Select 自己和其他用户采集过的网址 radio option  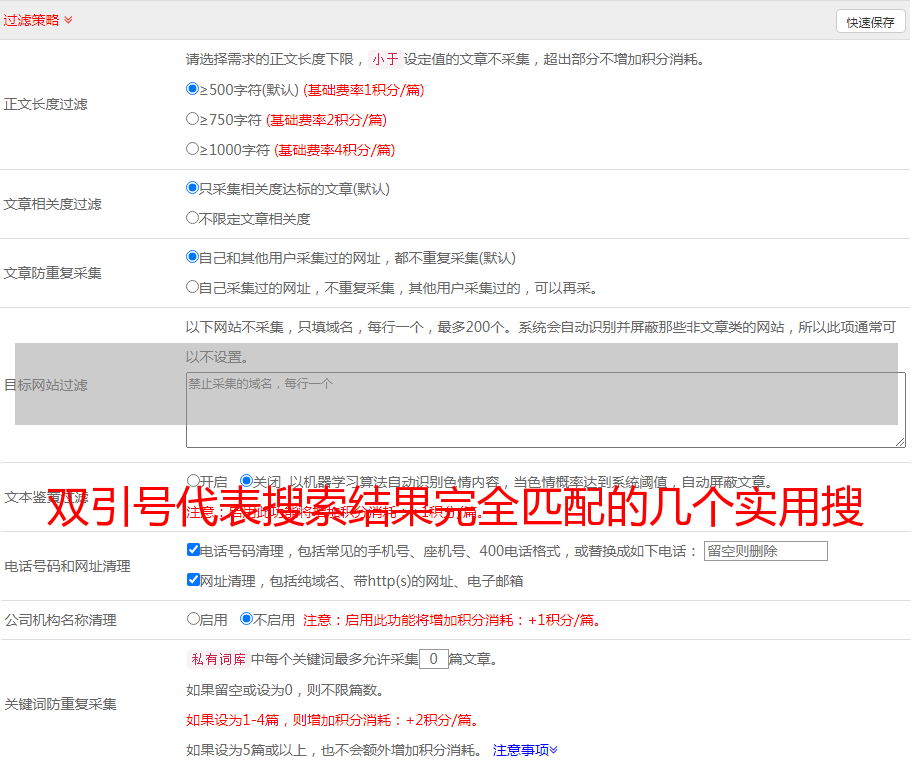(192, 257)
